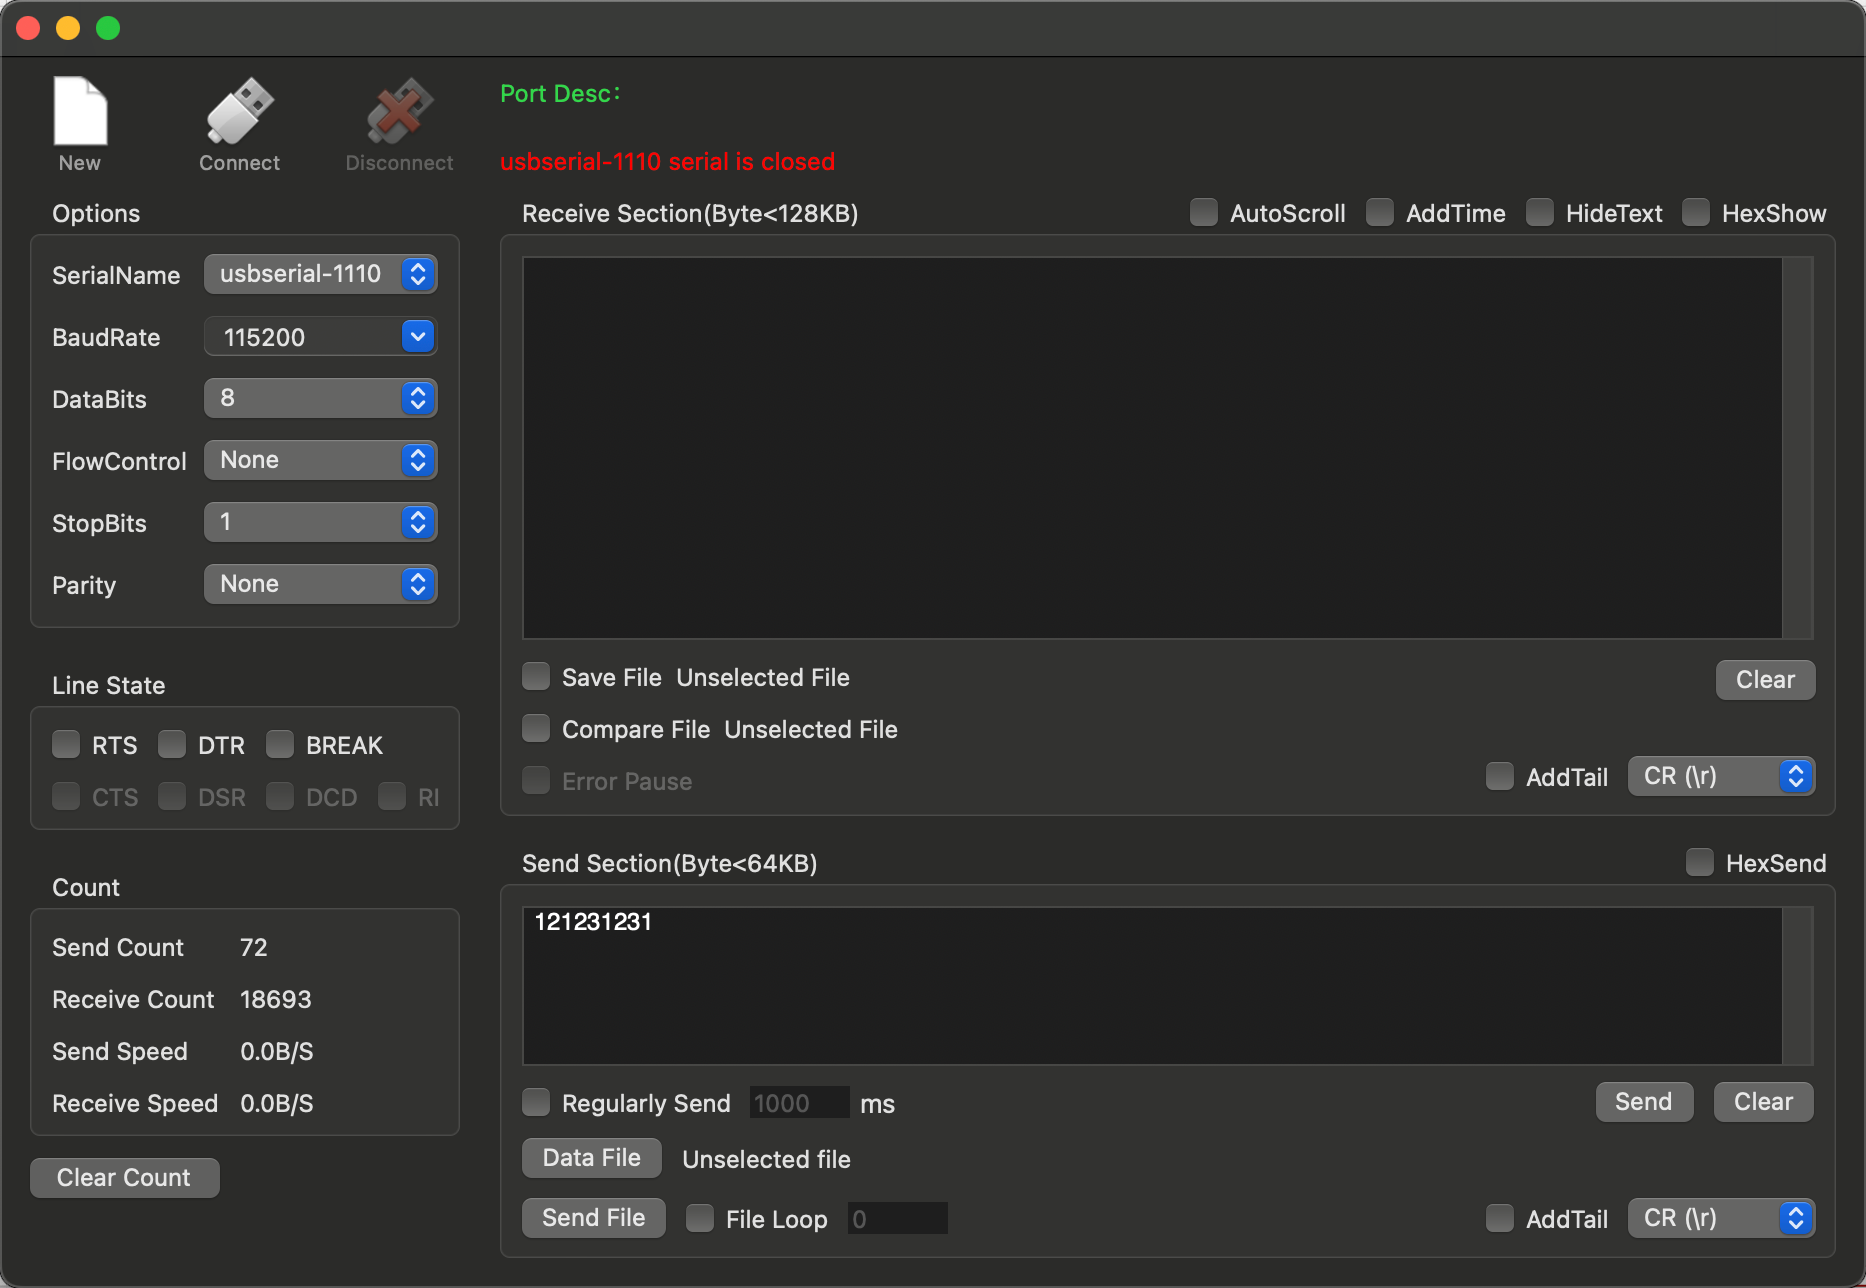Open the FlowControl dropdown
The width and height of the screenshot is (1866, 1288).
pos(320,460)
